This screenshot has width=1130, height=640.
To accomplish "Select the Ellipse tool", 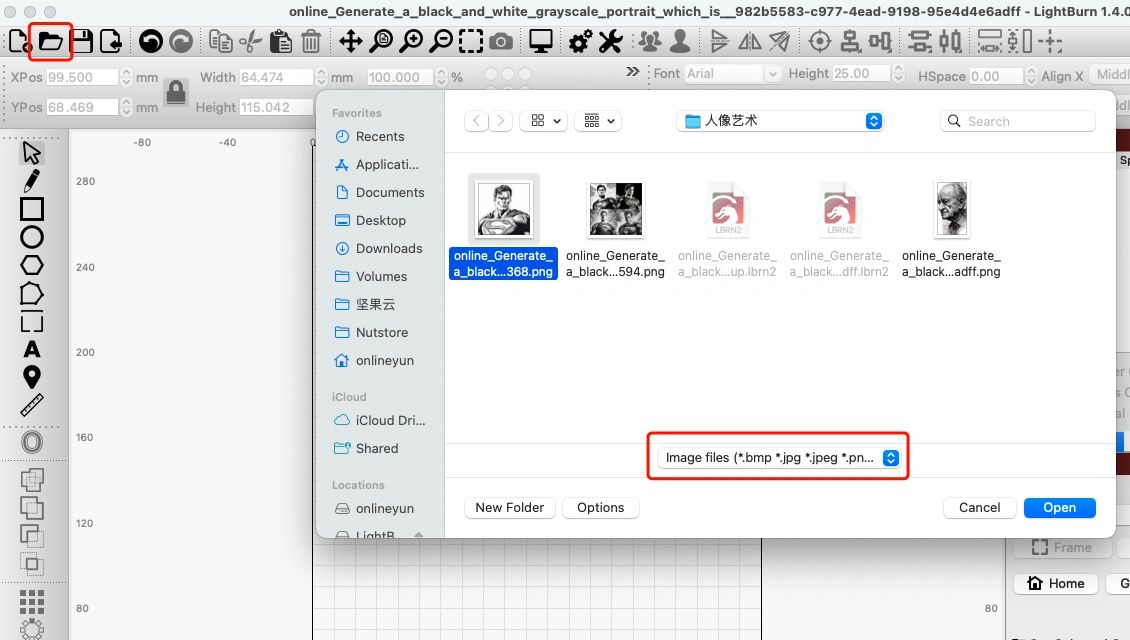I will (x=31, y=238).
